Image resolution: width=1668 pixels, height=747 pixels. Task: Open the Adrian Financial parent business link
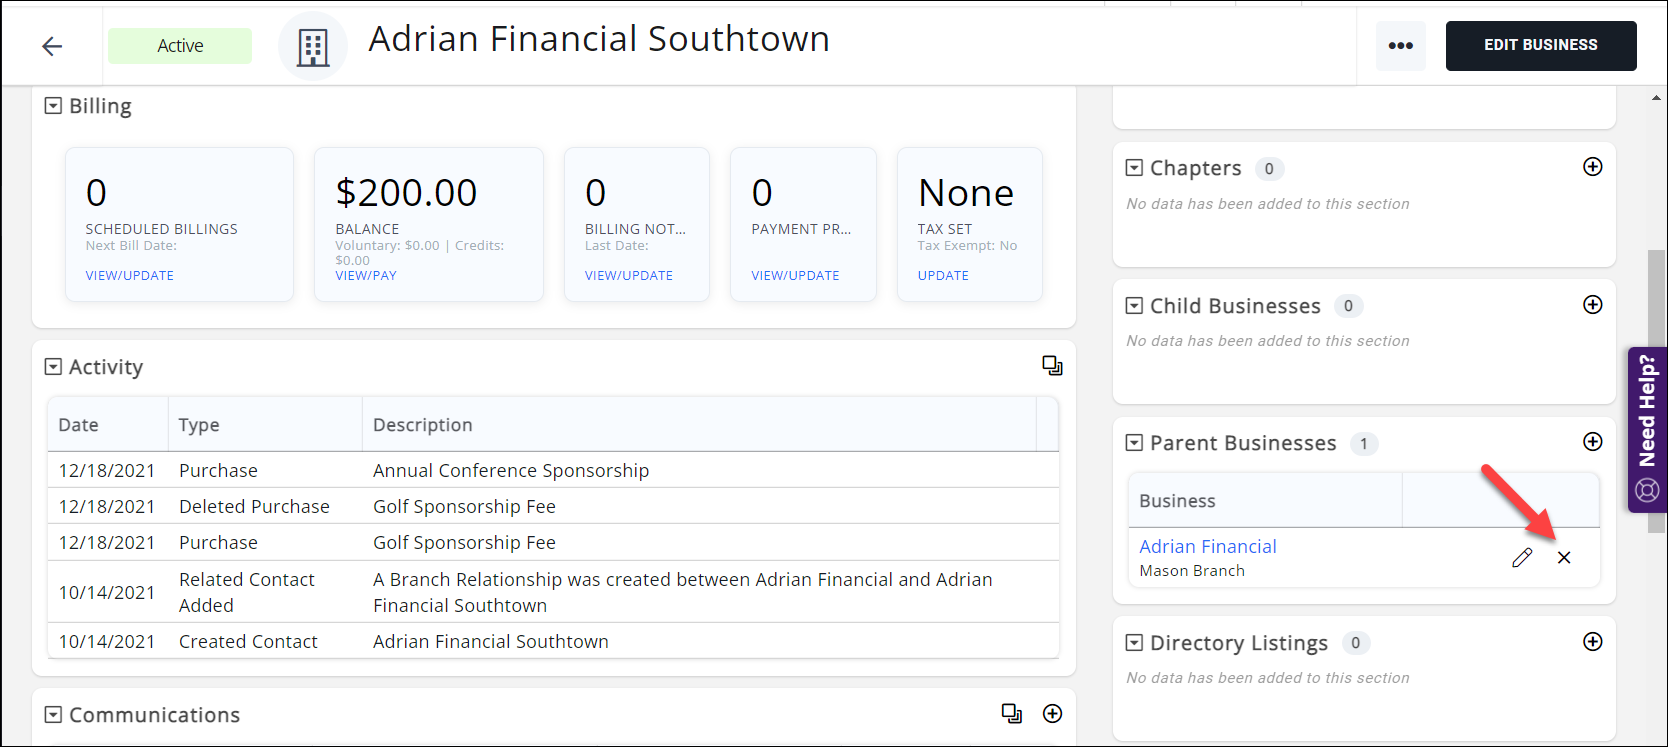click(x=1207, y=547)
